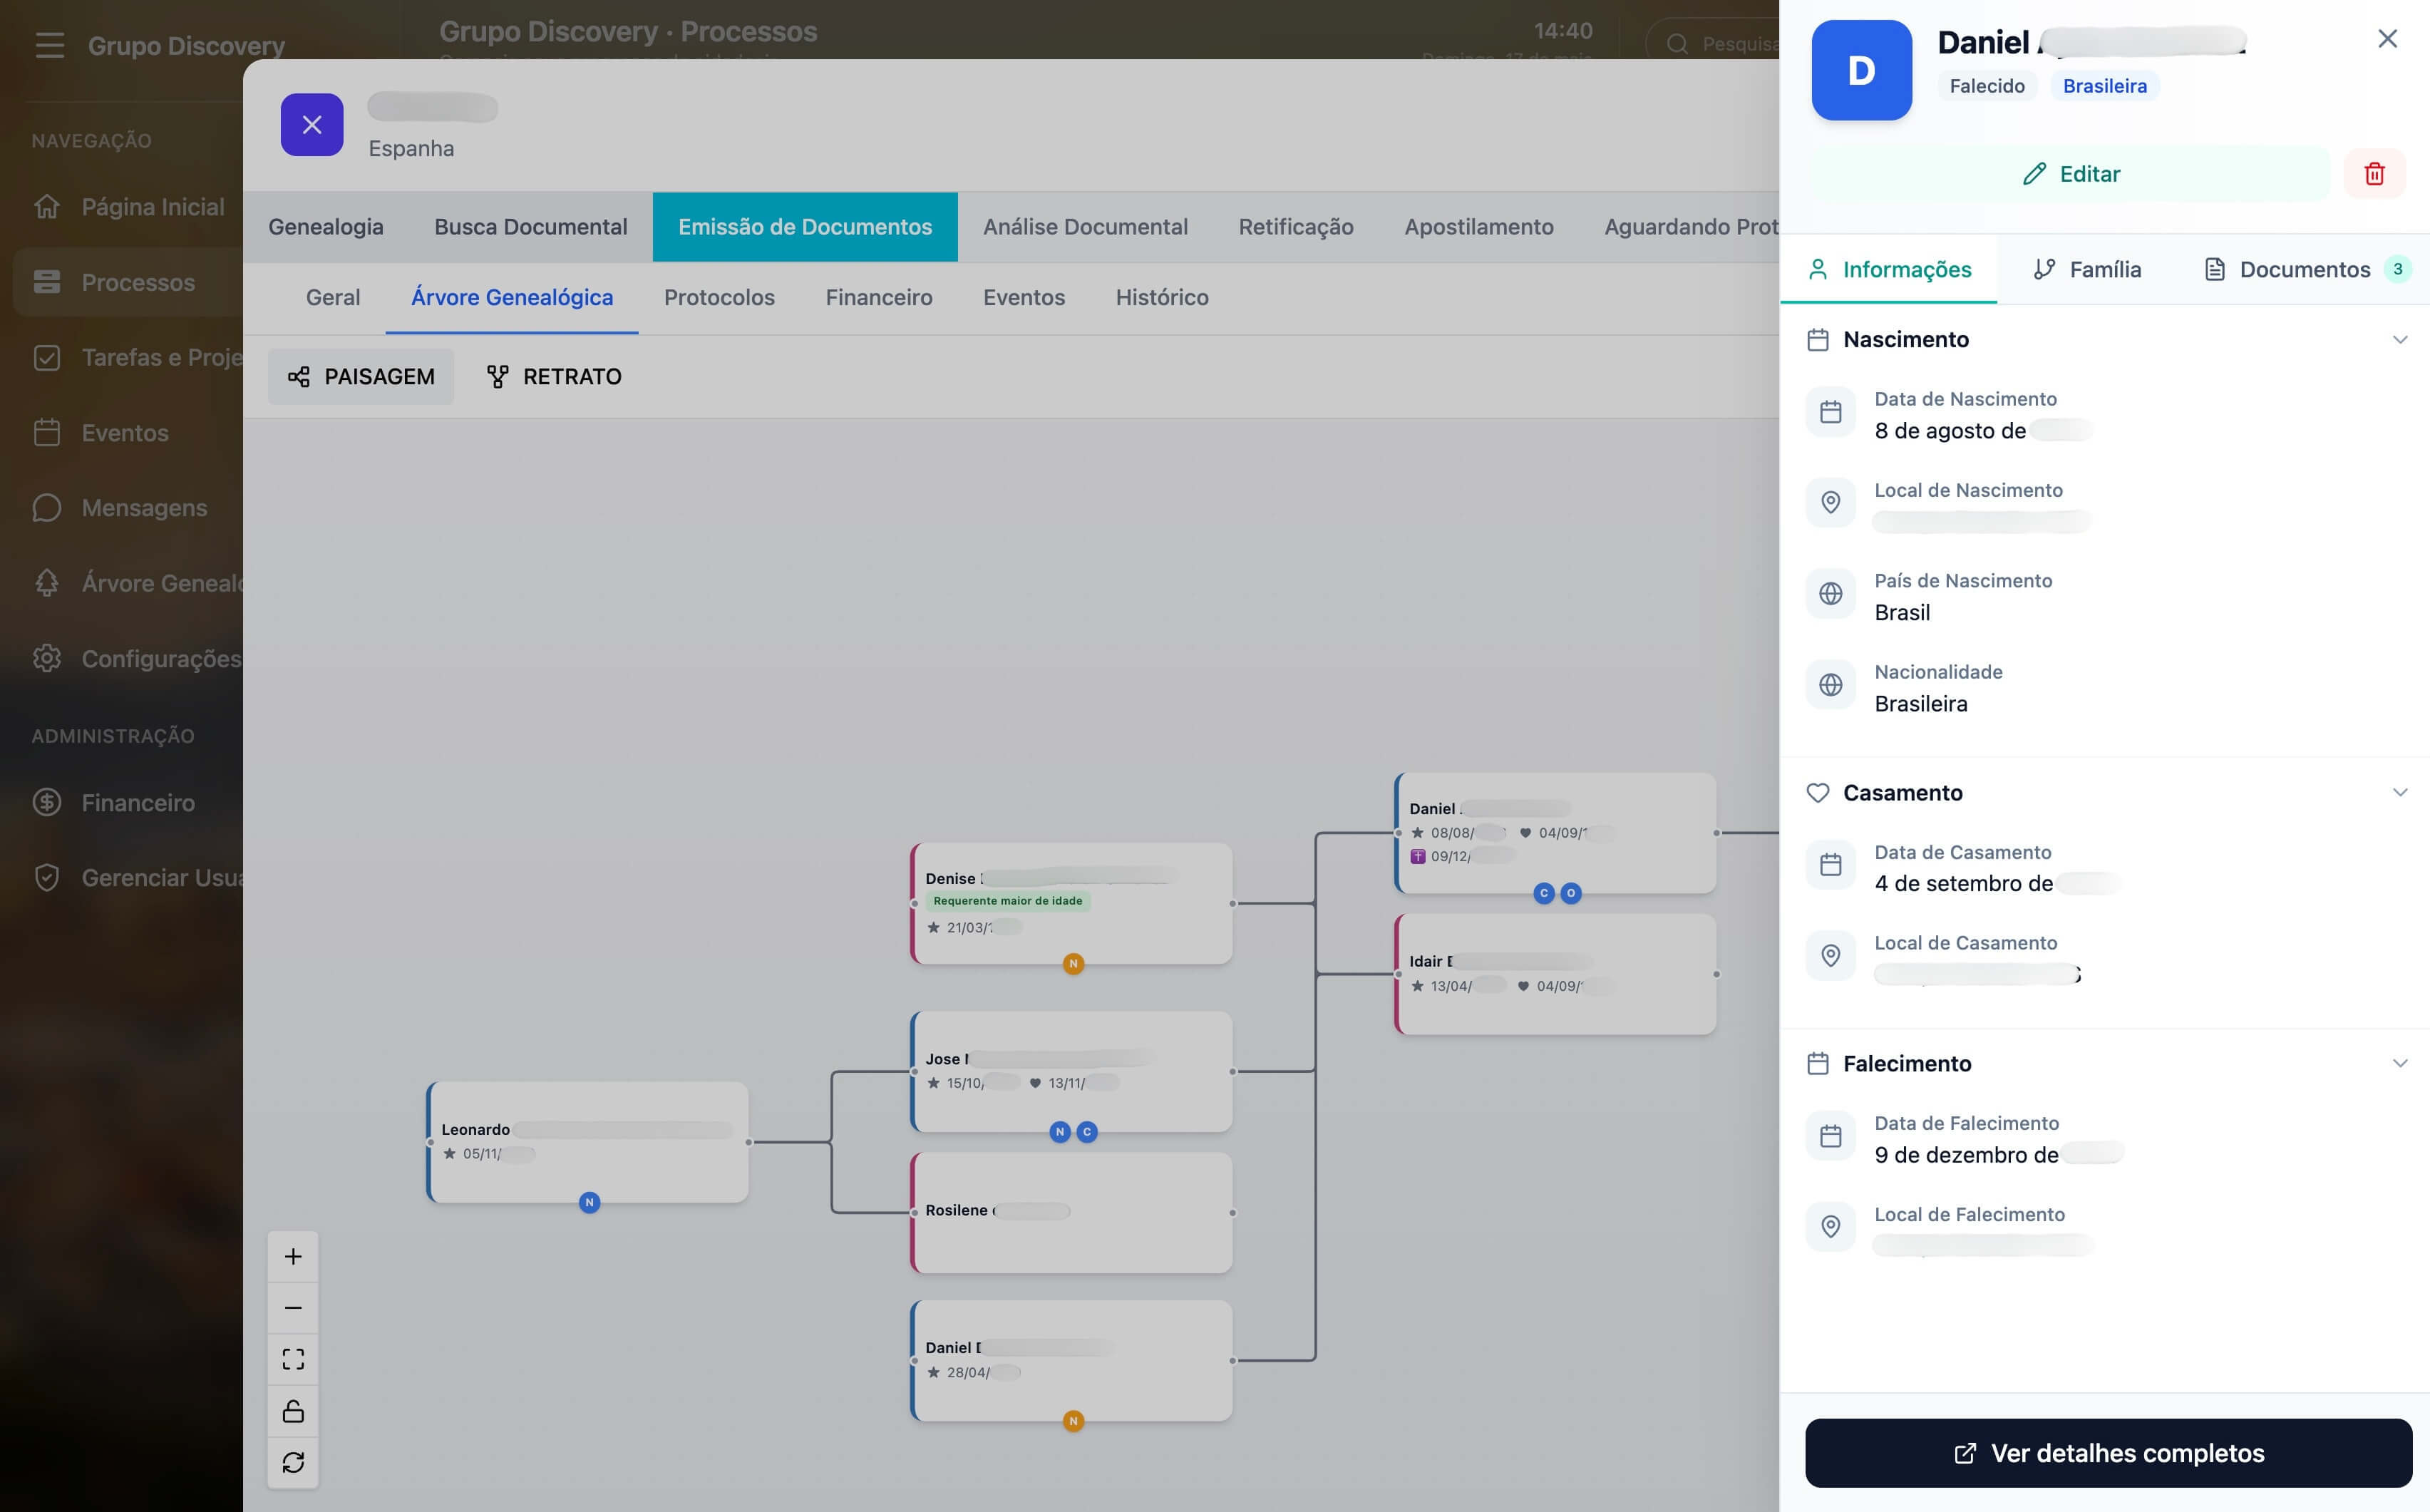This screenshot has width=2430, height=1512.
Task: Click the Gerenciar Usuários shield icon
Action: [x=47, y=878]
